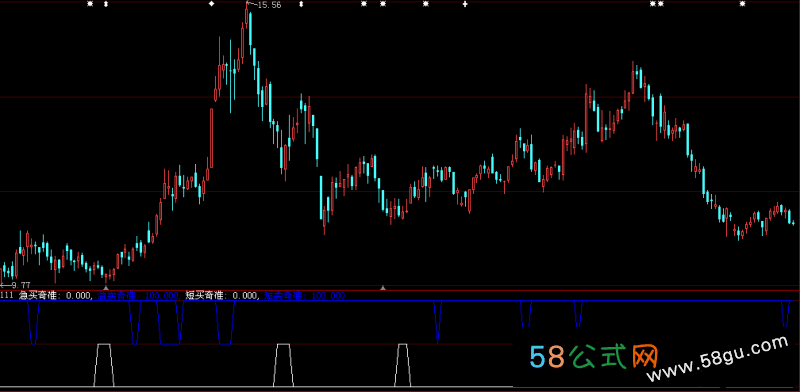Select the rightmost star marker at chart top
800x392 pixels.
point(742,4)
